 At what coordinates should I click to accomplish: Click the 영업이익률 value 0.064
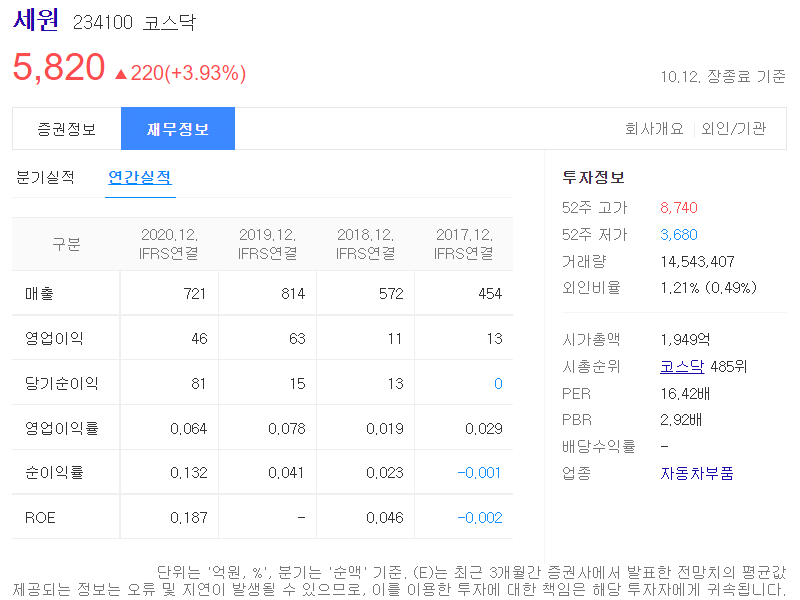tap(188, 429)
